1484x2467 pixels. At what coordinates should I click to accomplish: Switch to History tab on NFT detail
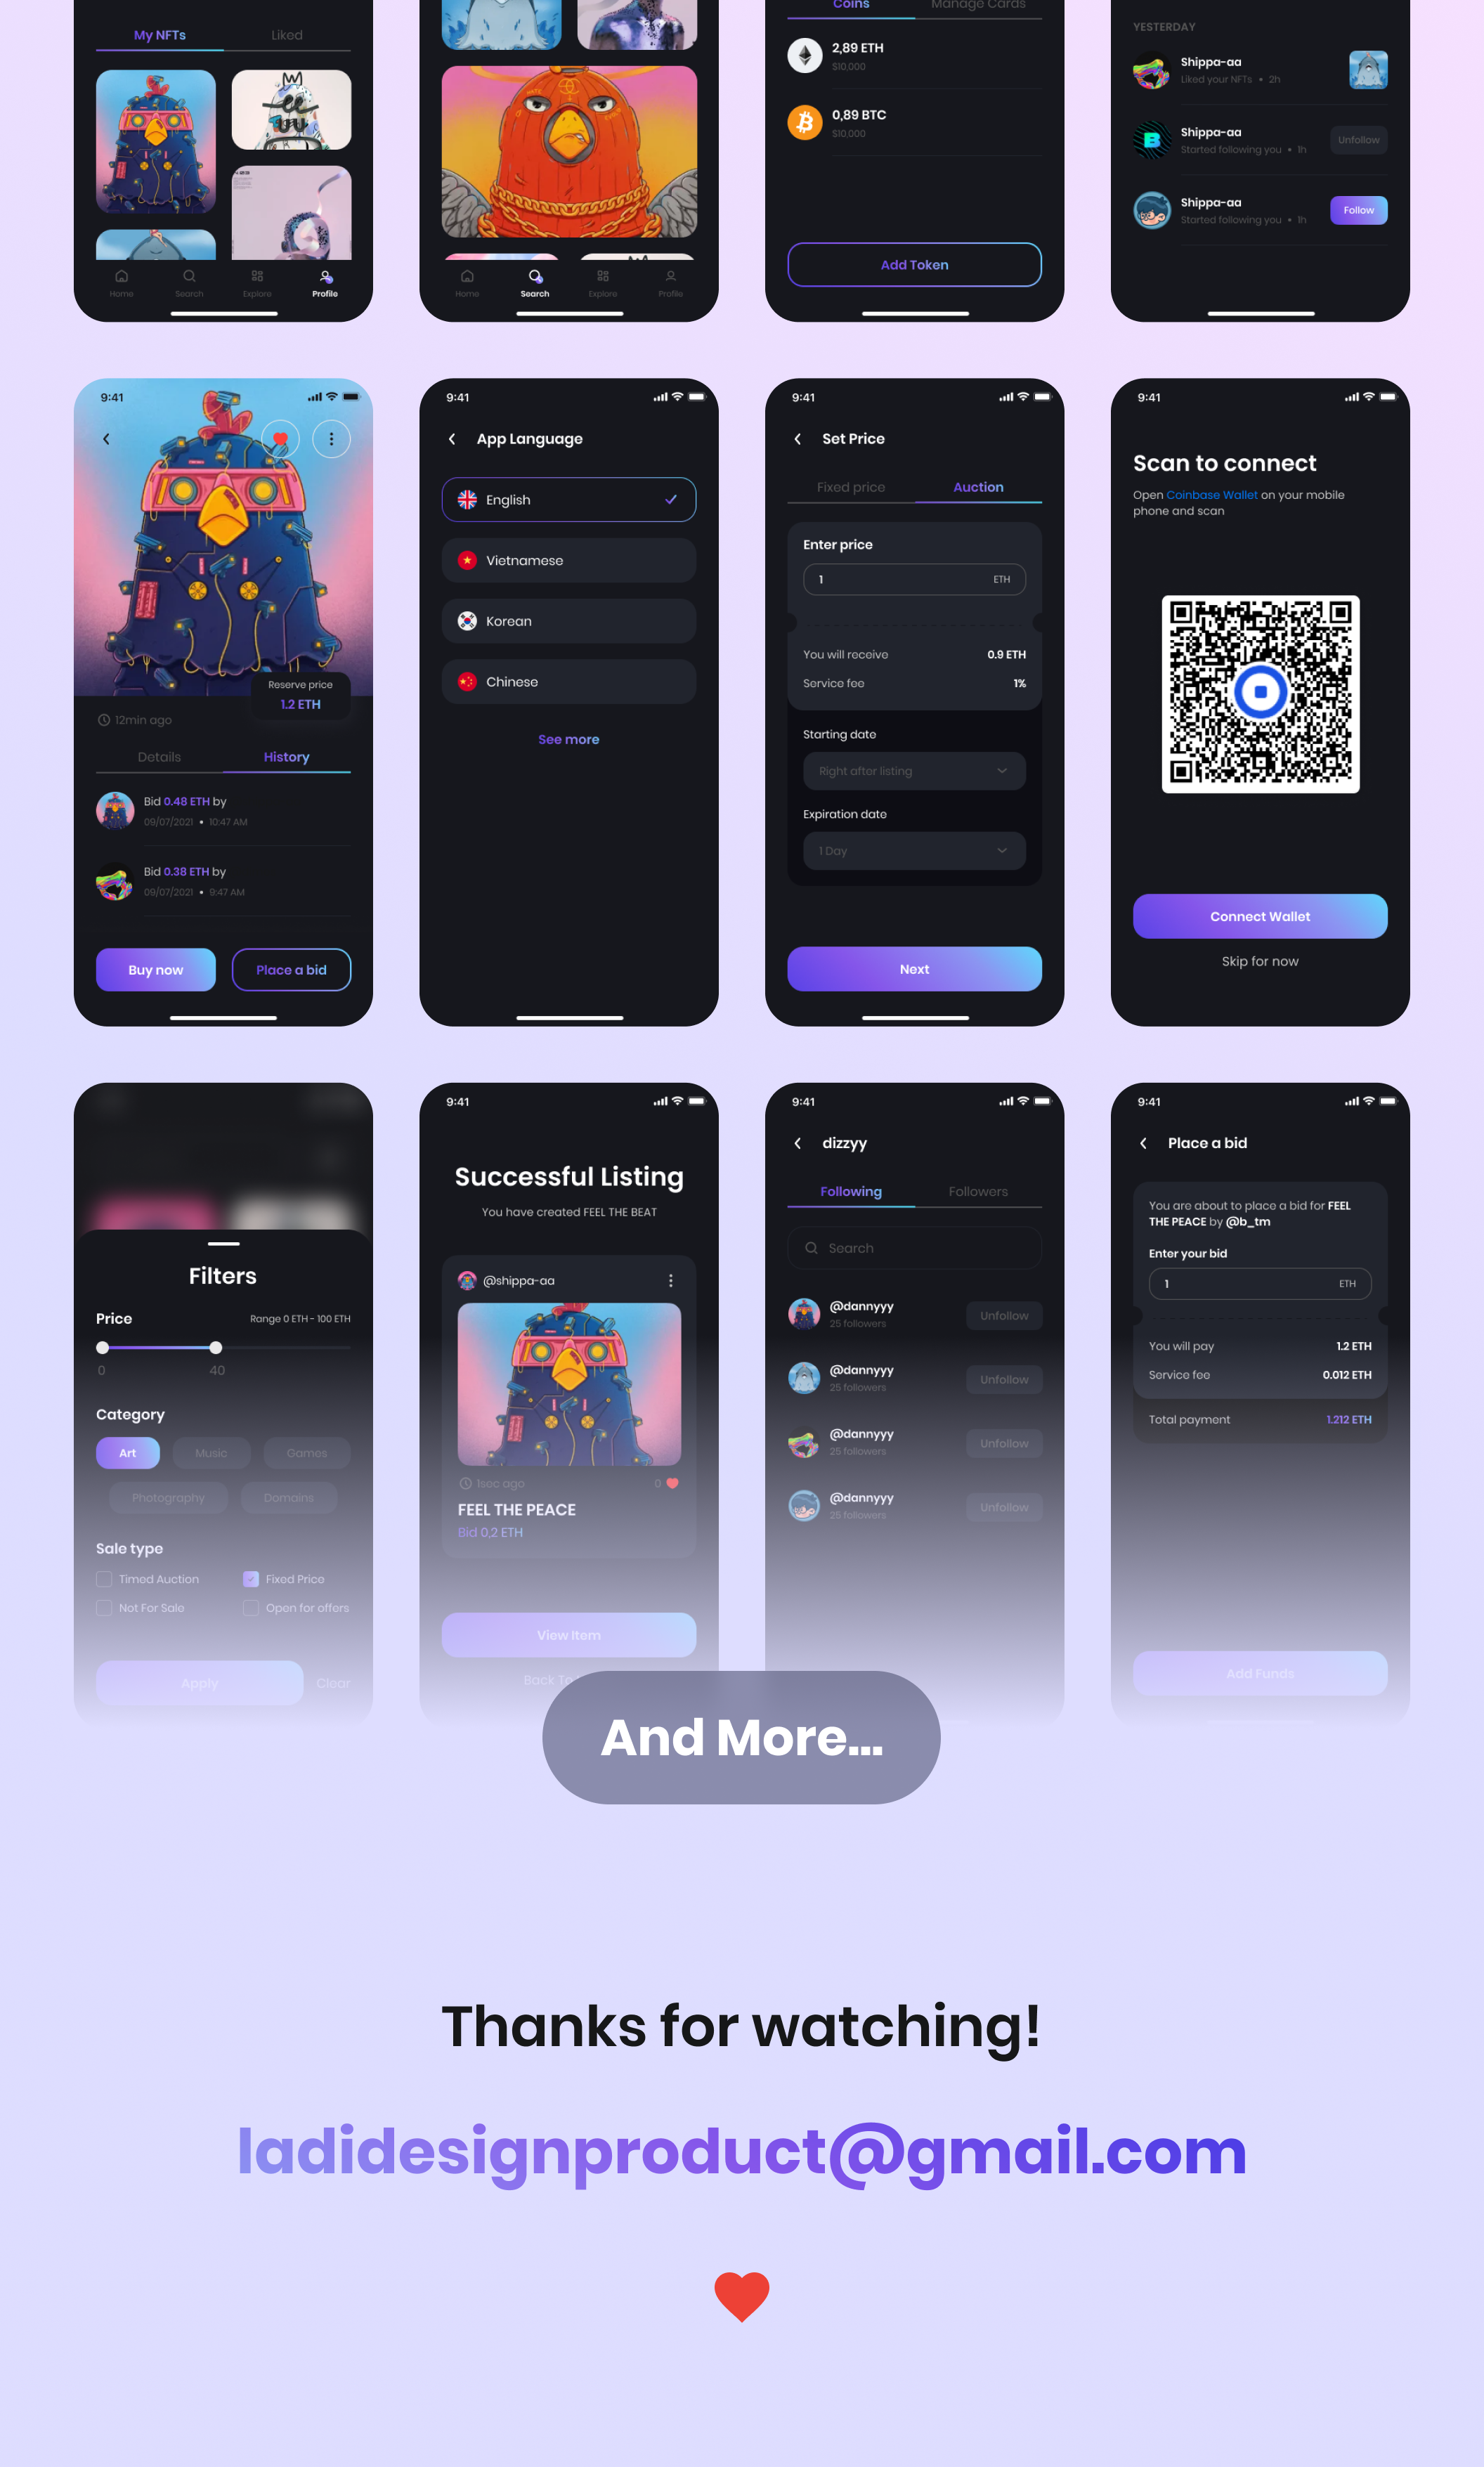point(287,756)
